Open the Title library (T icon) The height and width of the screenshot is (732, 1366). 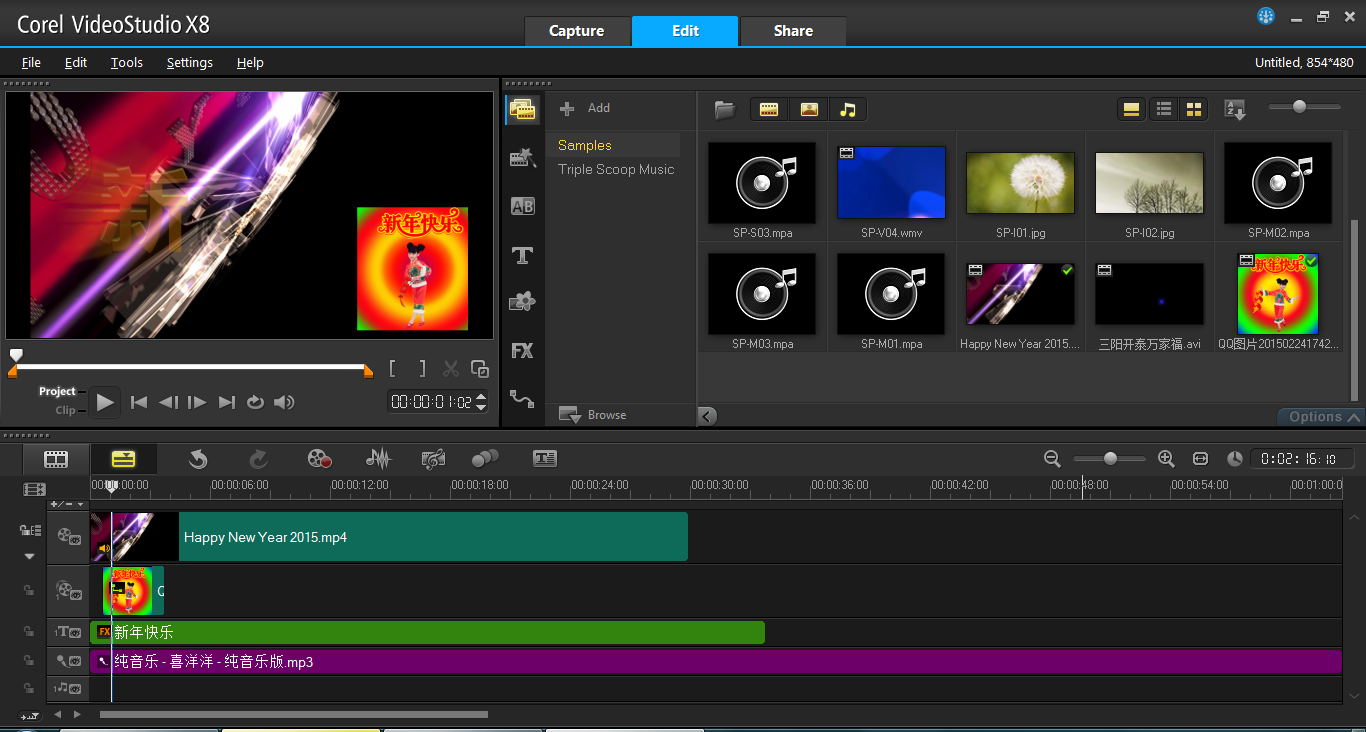(522, 255)
